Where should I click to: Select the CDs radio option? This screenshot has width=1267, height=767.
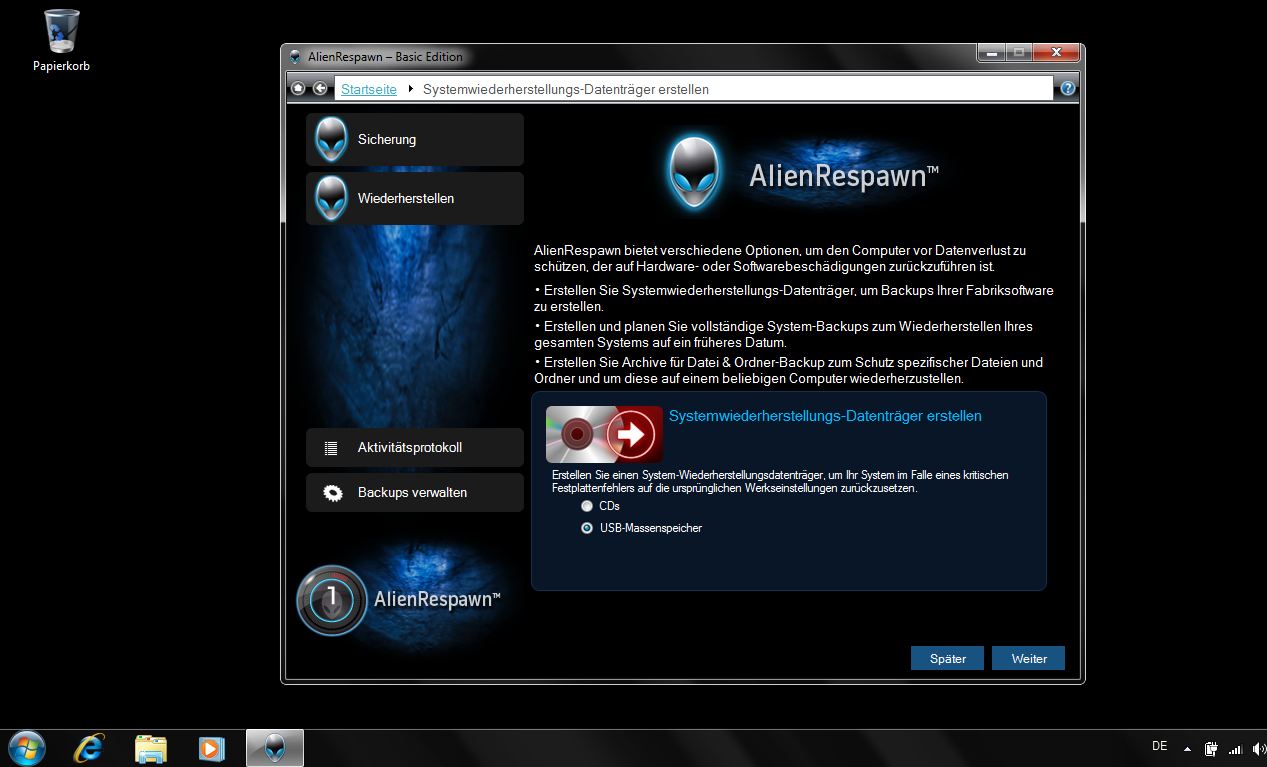coord(588,506)
